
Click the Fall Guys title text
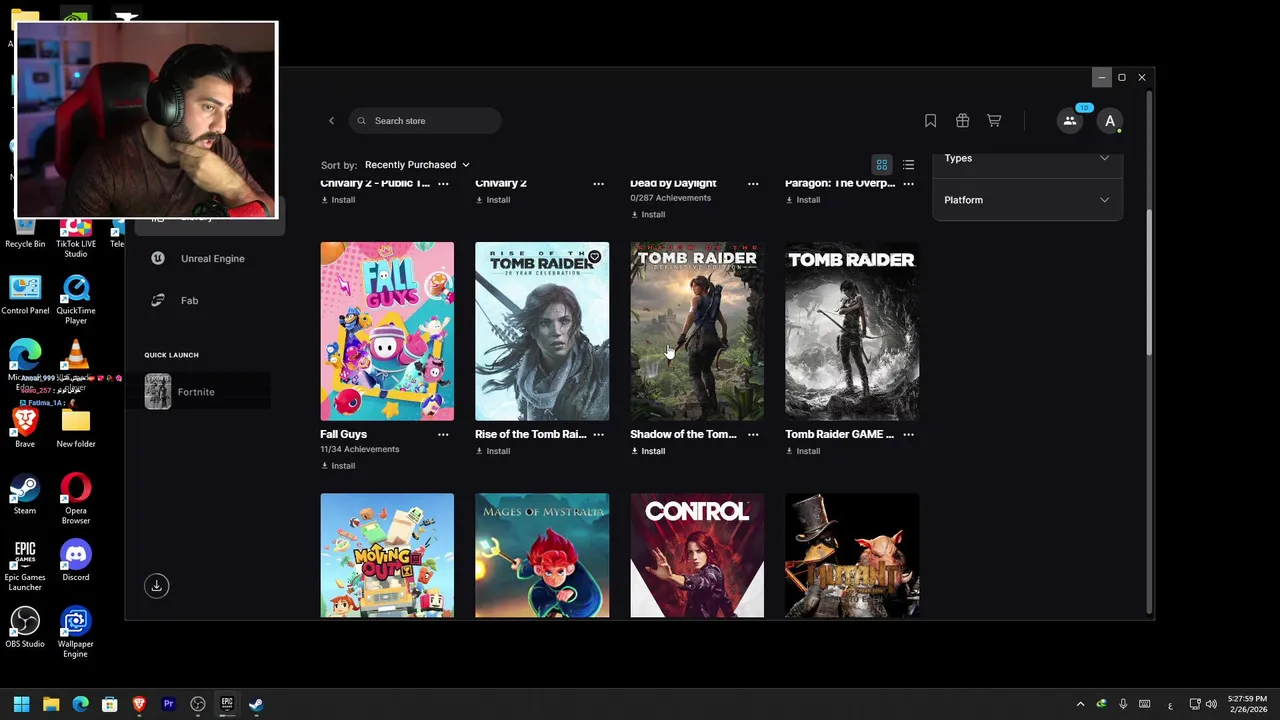(x=343, y=435)
